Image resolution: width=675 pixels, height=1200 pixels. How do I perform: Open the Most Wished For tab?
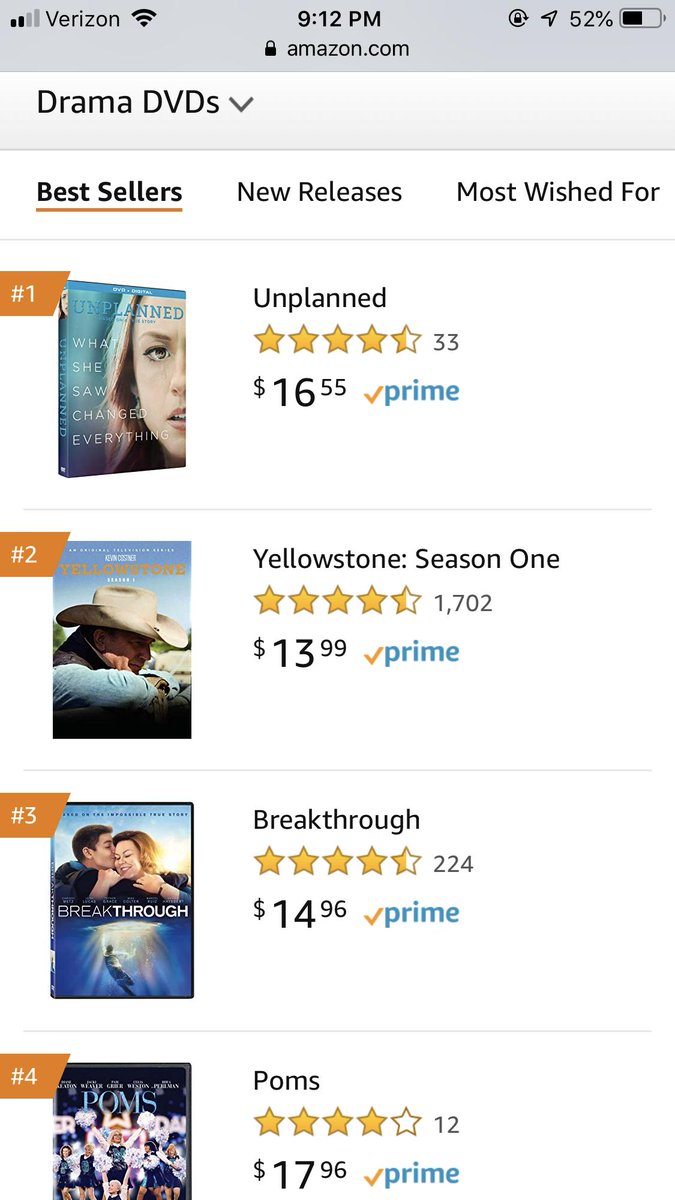[x=558, y=192]
